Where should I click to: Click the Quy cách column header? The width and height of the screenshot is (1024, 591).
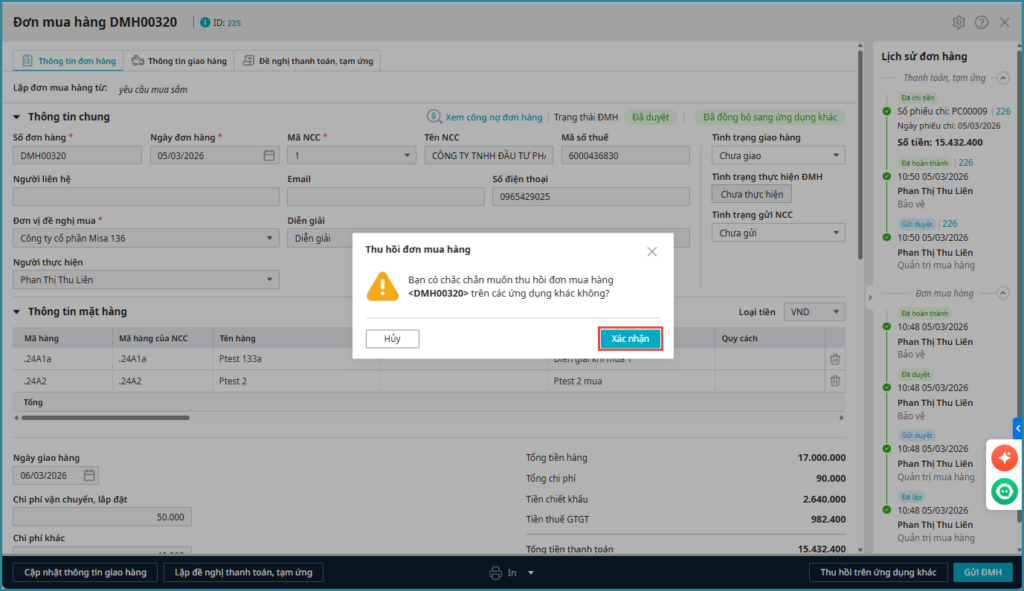click(739, 338)
